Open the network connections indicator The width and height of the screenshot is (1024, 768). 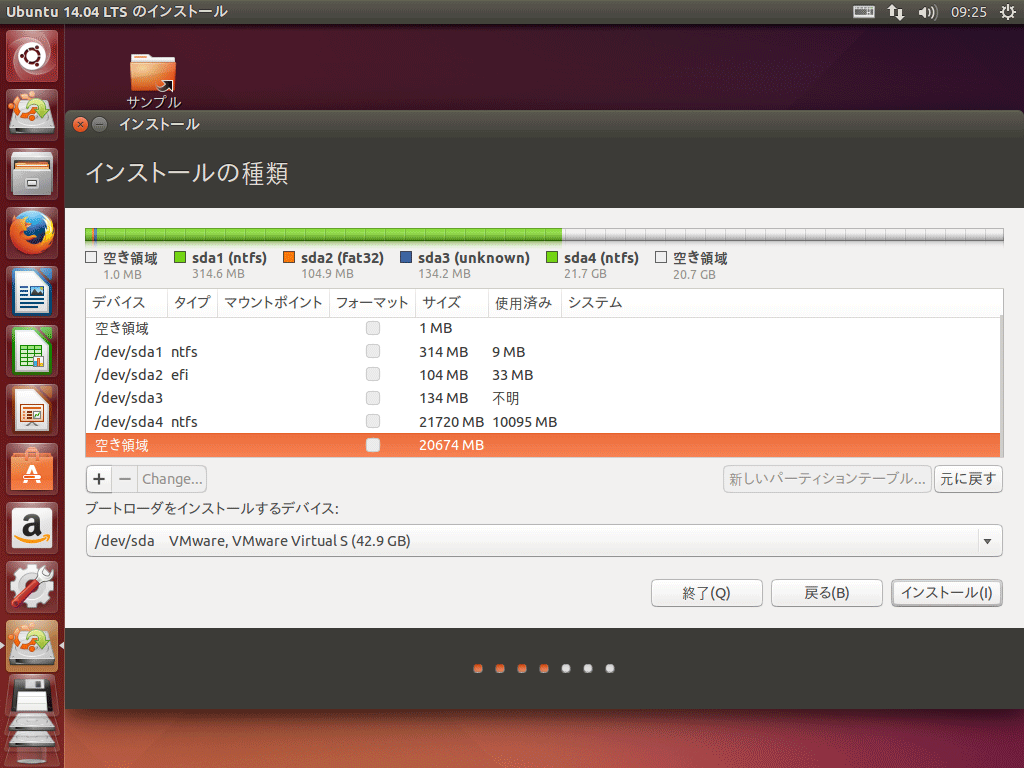click(x=896, y=12)
